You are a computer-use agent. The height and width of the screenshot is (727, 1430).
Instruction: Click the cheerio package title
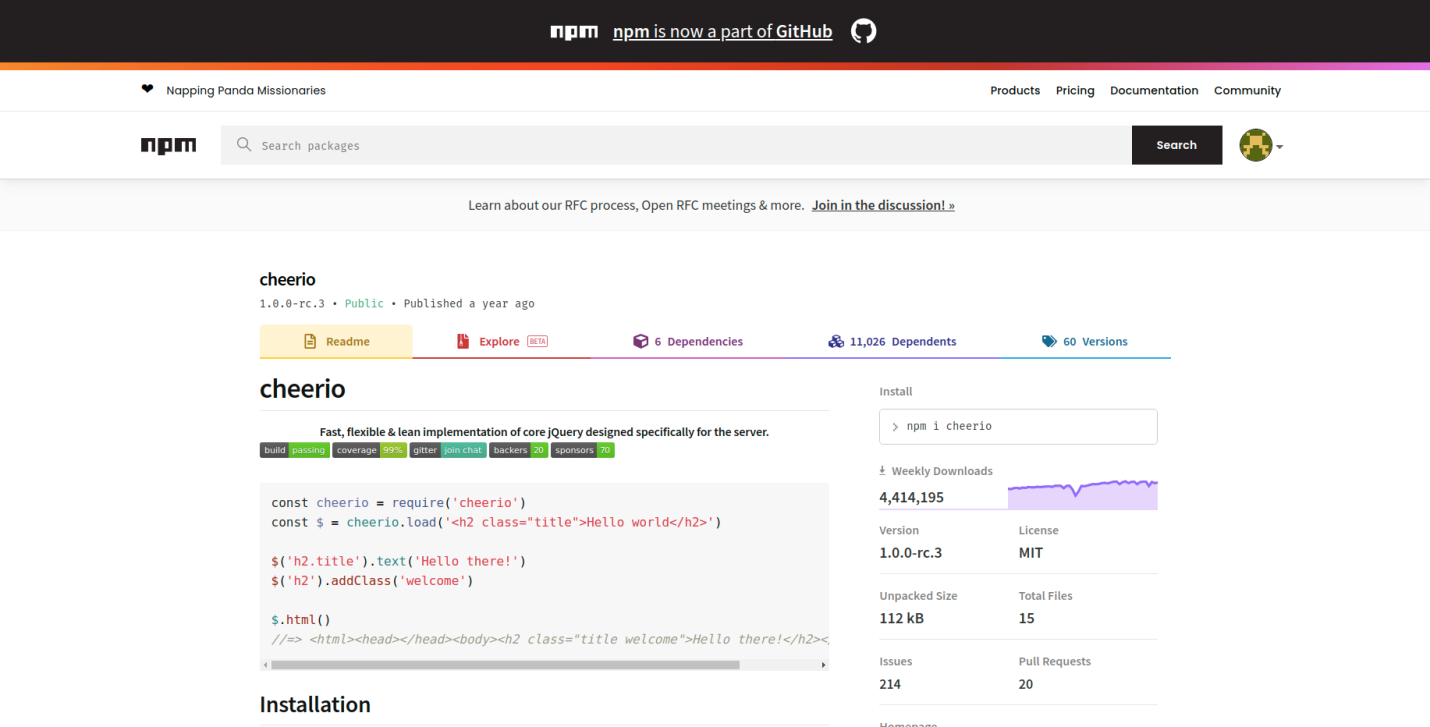click(x=288, y=279)
